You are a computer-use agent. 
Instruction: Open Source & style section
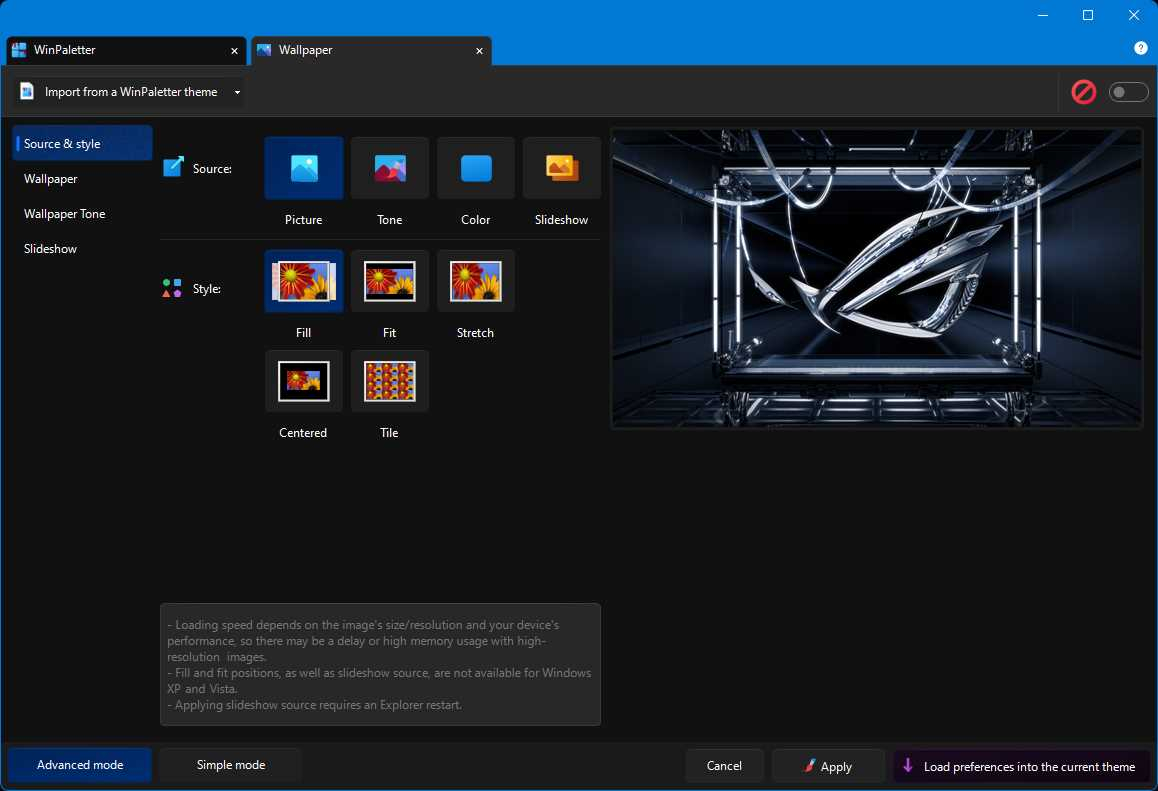[82, 143]
